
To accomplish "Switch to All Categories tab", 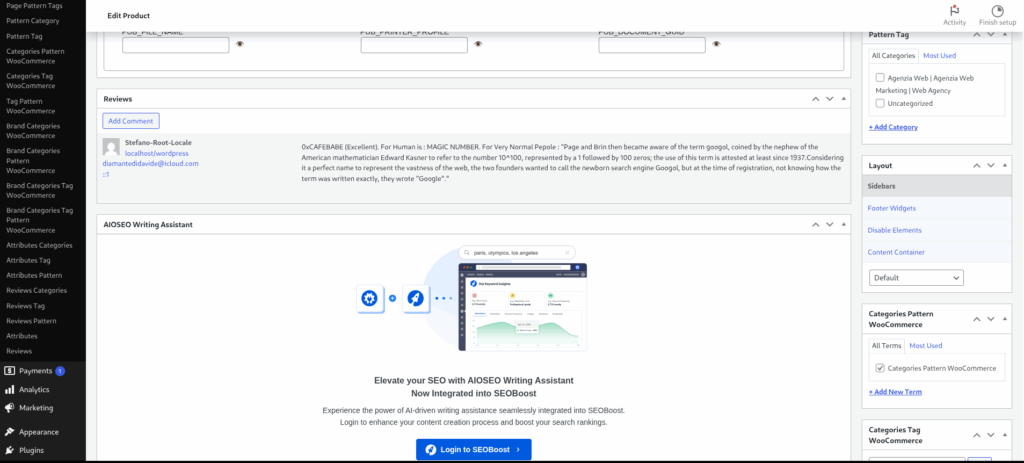I will (x=893, y=56).
